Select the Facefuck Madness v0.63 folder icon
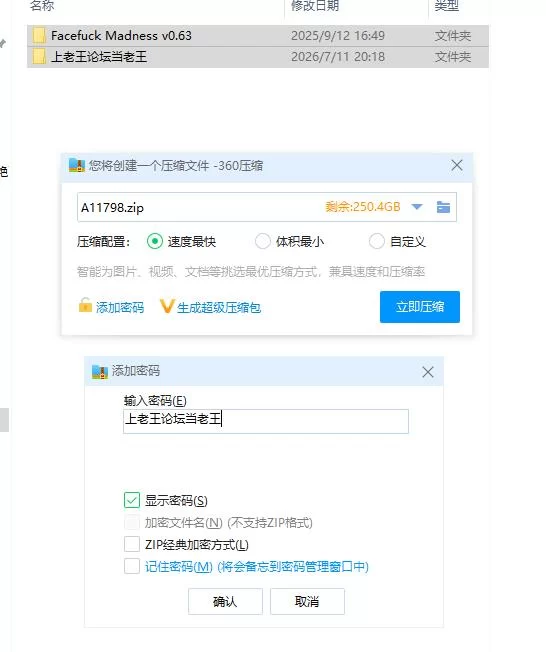 point(39,36)
